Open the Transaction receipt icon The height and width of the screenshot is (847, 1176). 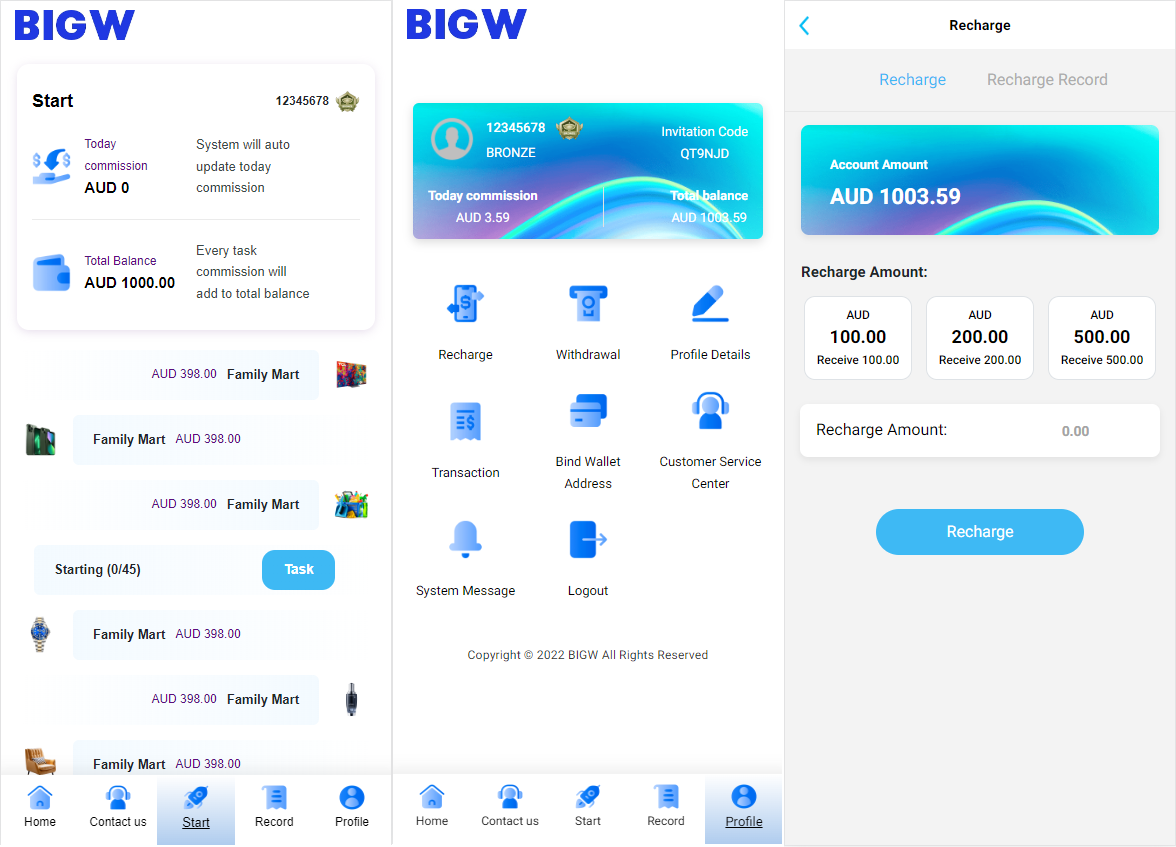465,421
